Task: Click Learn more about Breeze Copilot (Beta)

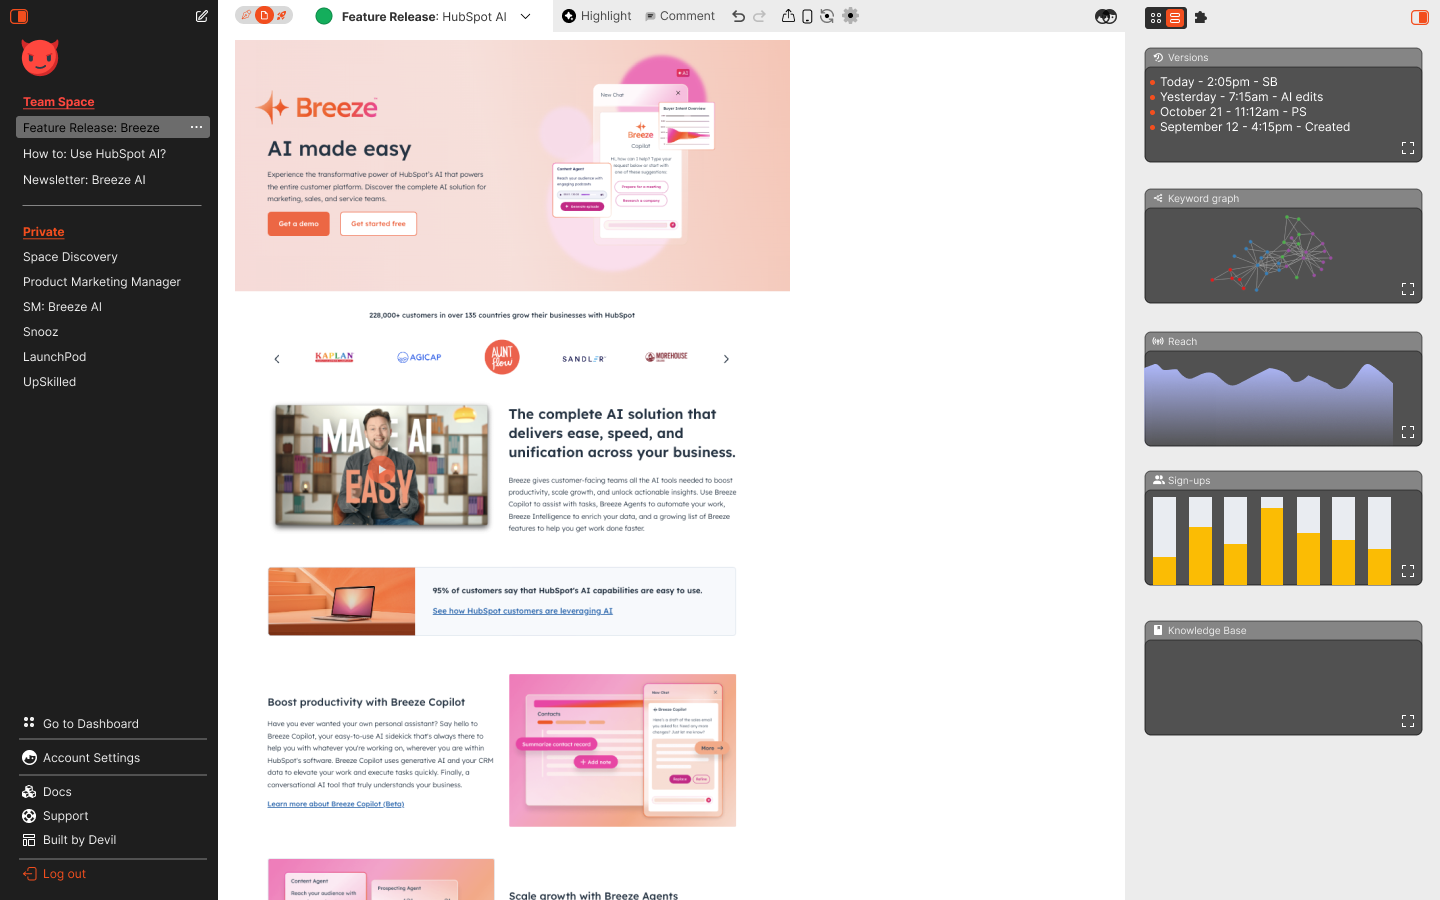Action: [335, 804]
